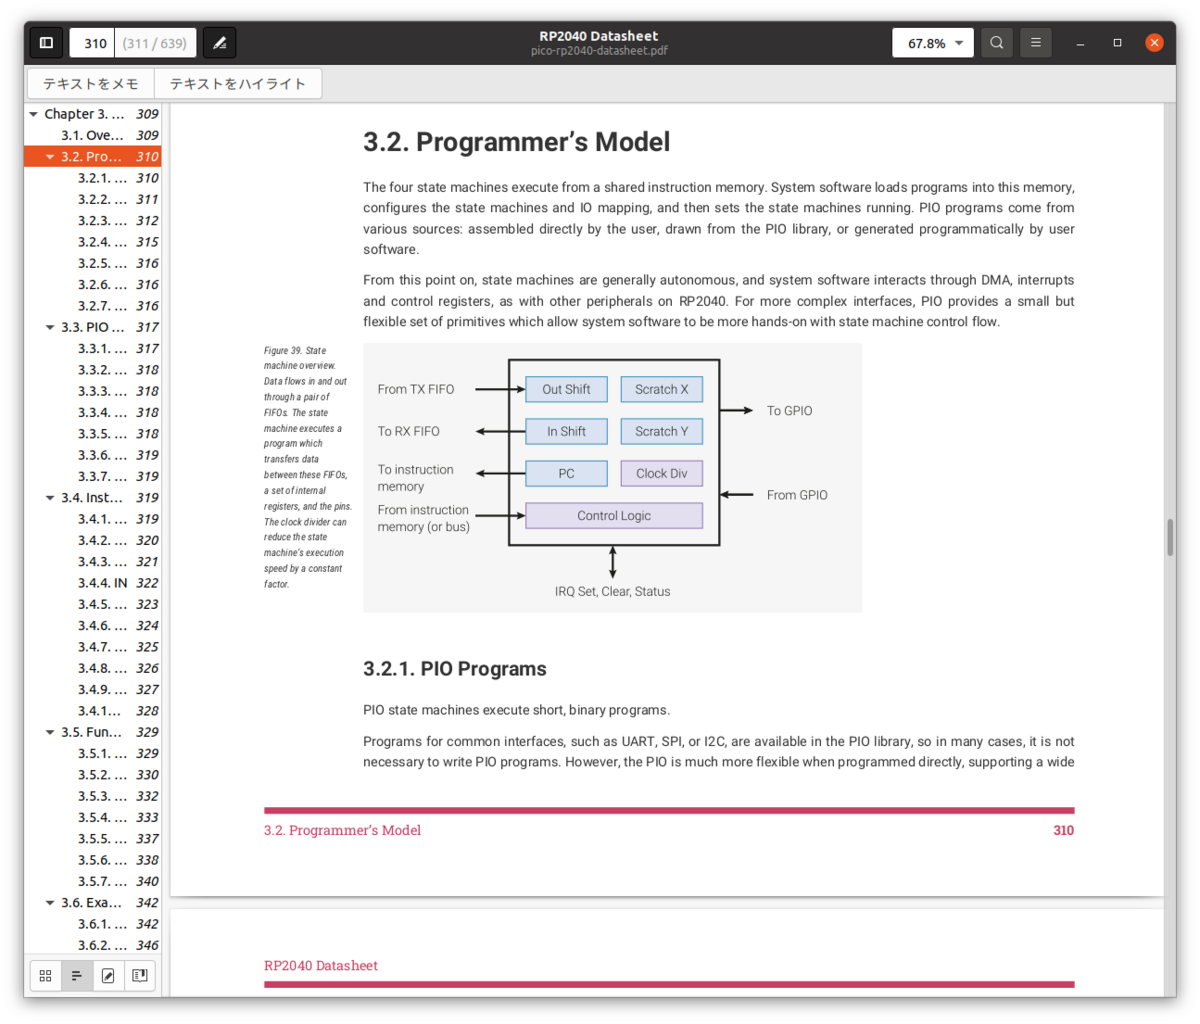The image size is (1200, 1024).
Task: Jump to outline entry 3.3.1. page 317
Action: point(93,348)
